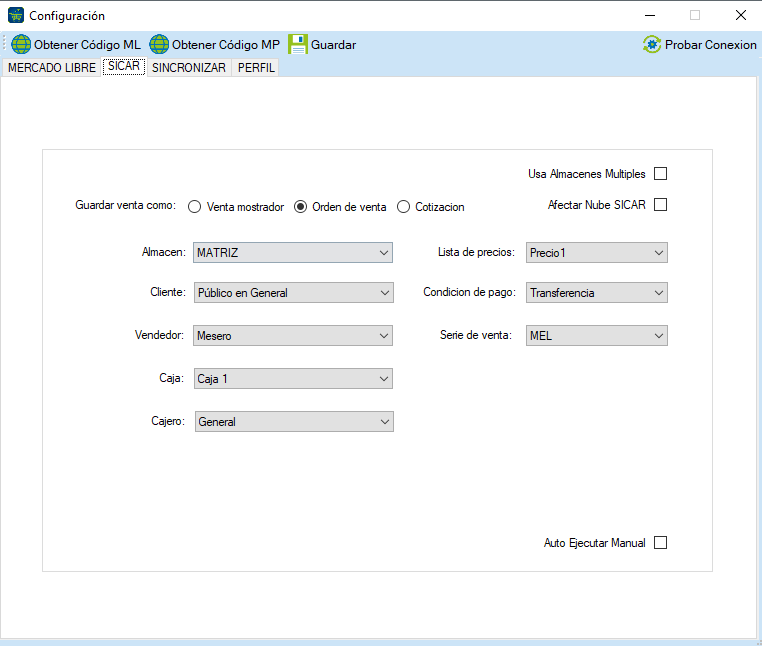Click the Caja: label text

(x=172, y=378)
